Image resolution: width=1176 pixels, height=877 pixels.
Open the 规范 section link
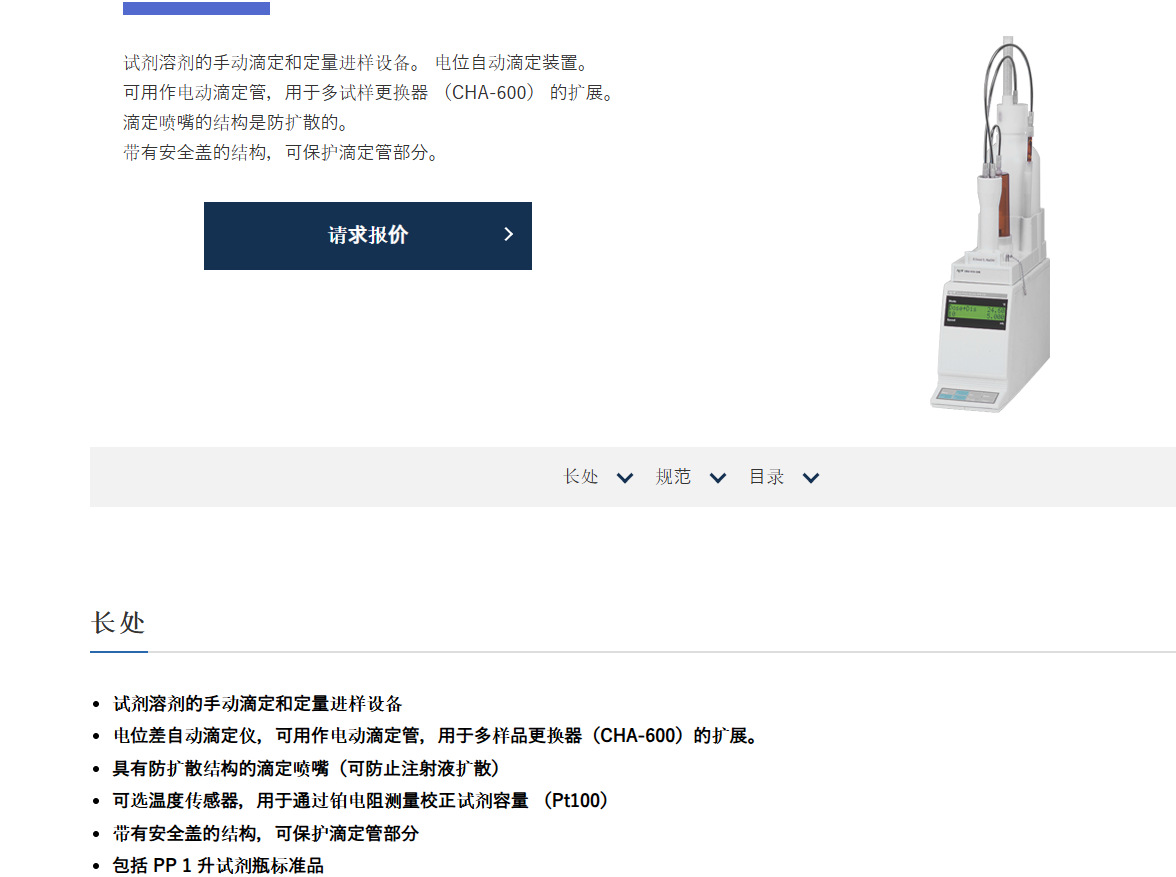(x=674, y=477)
